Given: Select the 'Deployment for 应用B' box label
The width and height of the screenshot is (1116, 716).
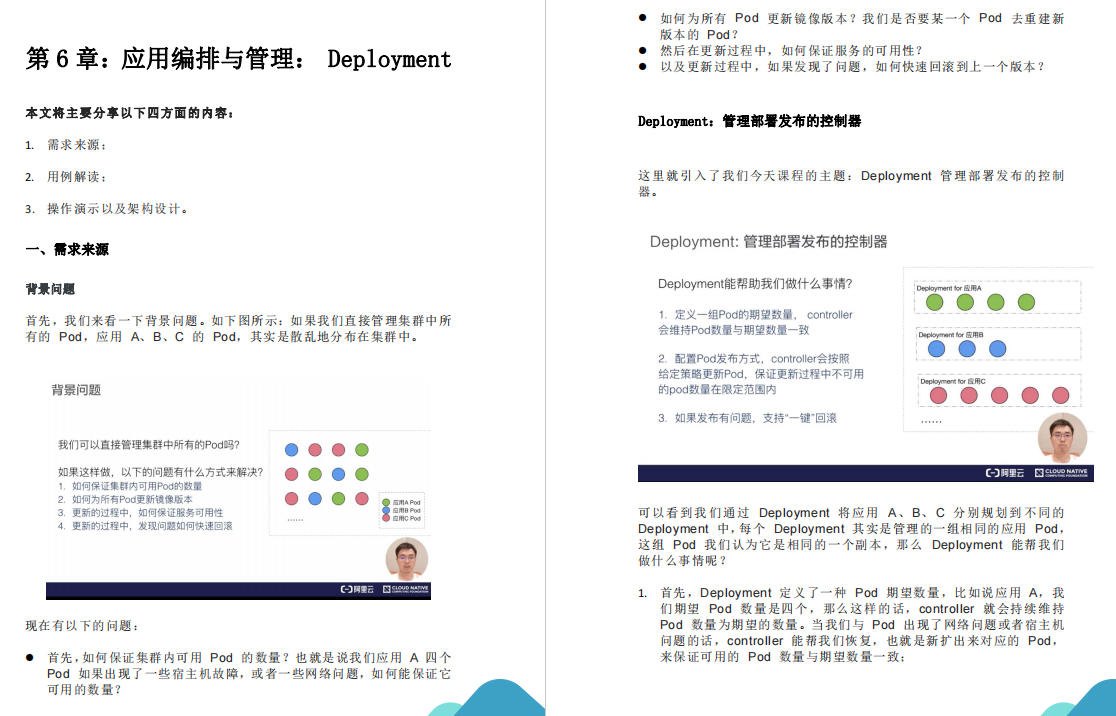Looking at the screenshot, I should click(950, 335).
